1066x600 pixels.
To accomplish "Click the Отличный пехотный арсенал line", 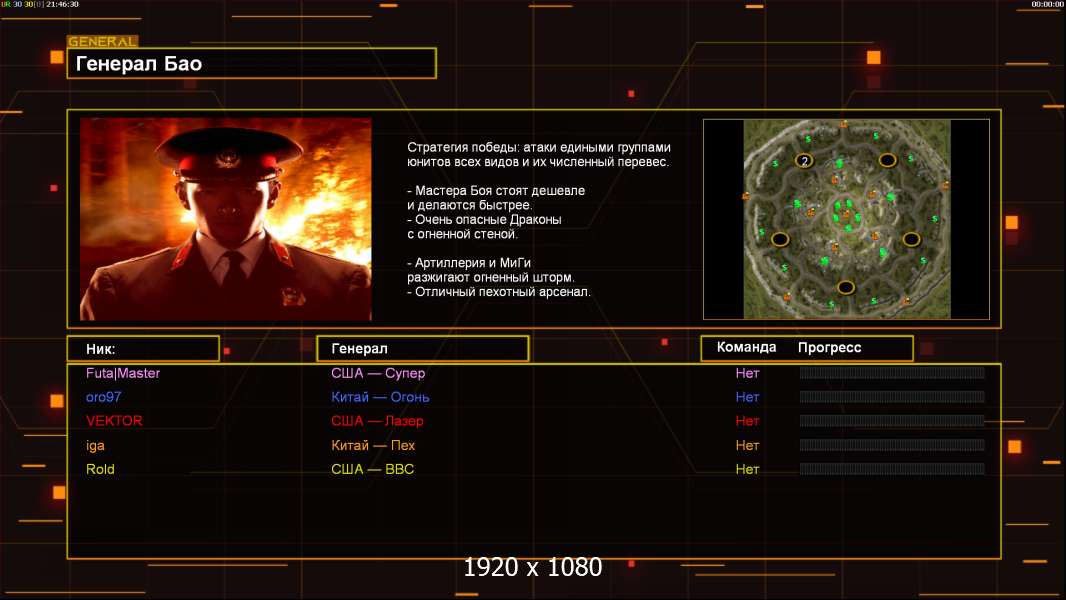I will pos(499,292).
